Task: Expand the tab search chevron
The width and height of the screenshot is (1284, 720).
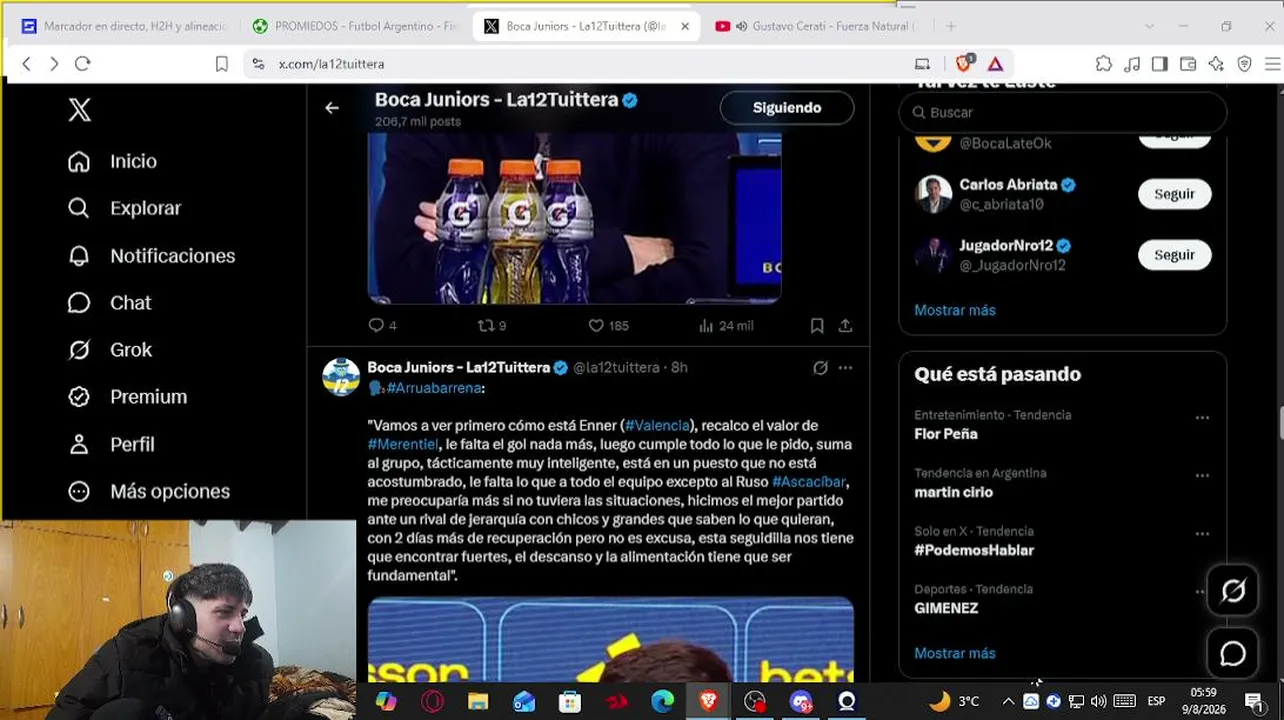Action: coord(1150,26)
